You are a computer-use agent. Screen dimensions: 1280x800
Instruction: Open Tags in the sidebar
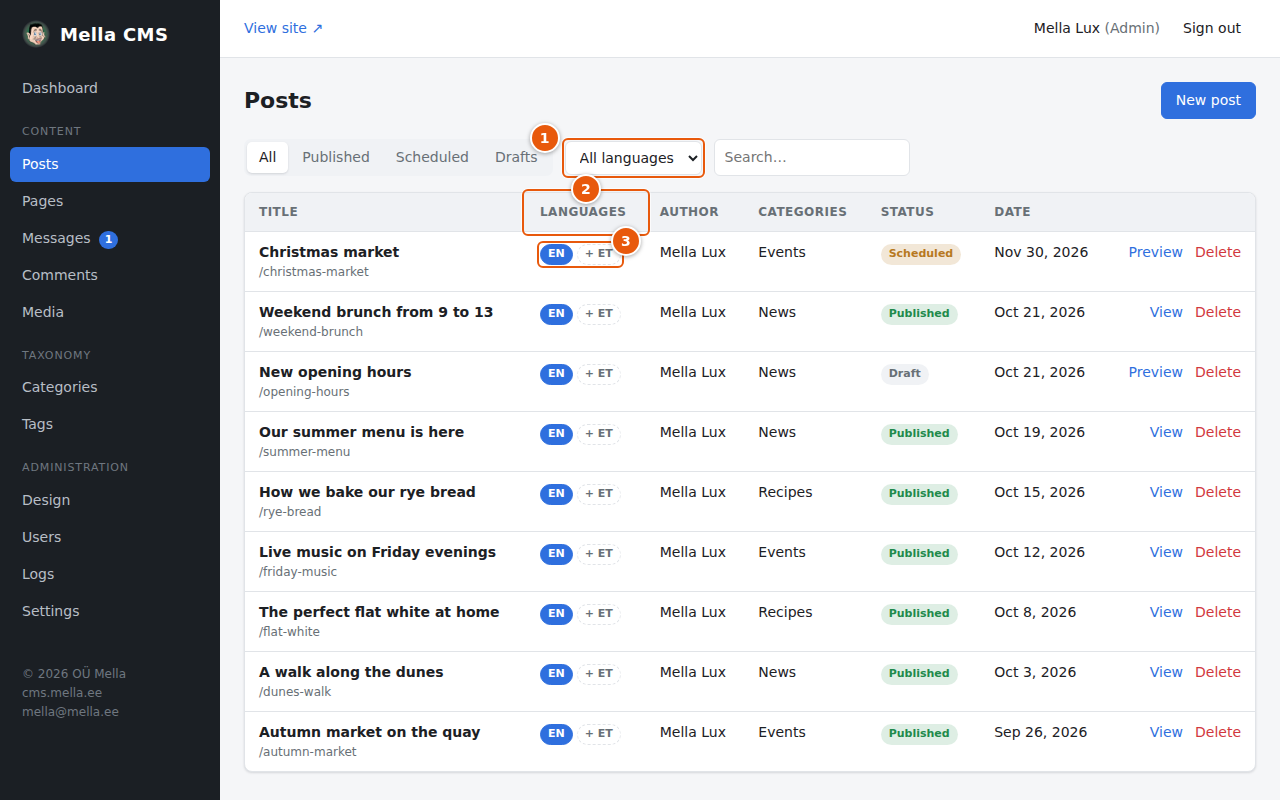[x=110, y=424]
